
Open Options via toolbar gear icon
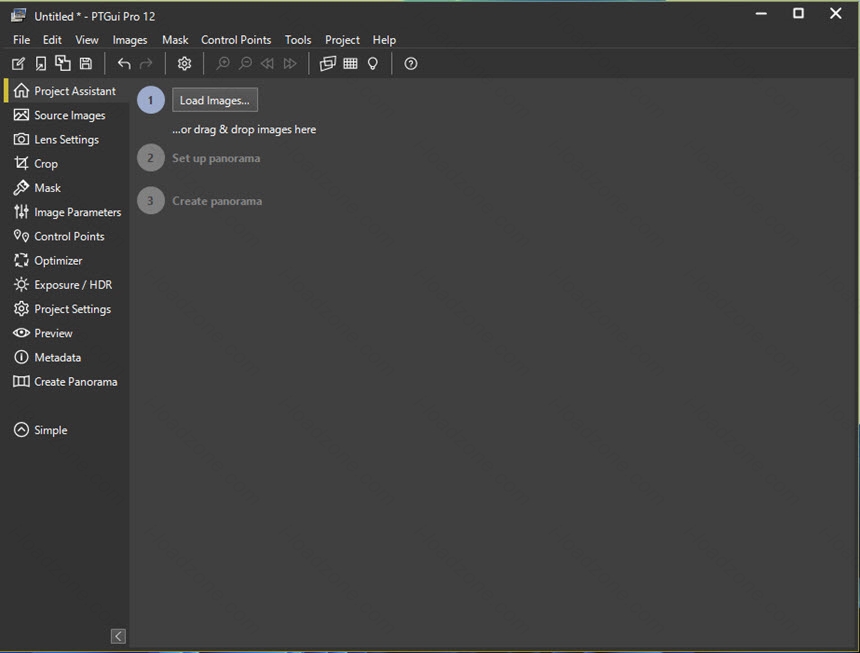(x=184, y=64)
